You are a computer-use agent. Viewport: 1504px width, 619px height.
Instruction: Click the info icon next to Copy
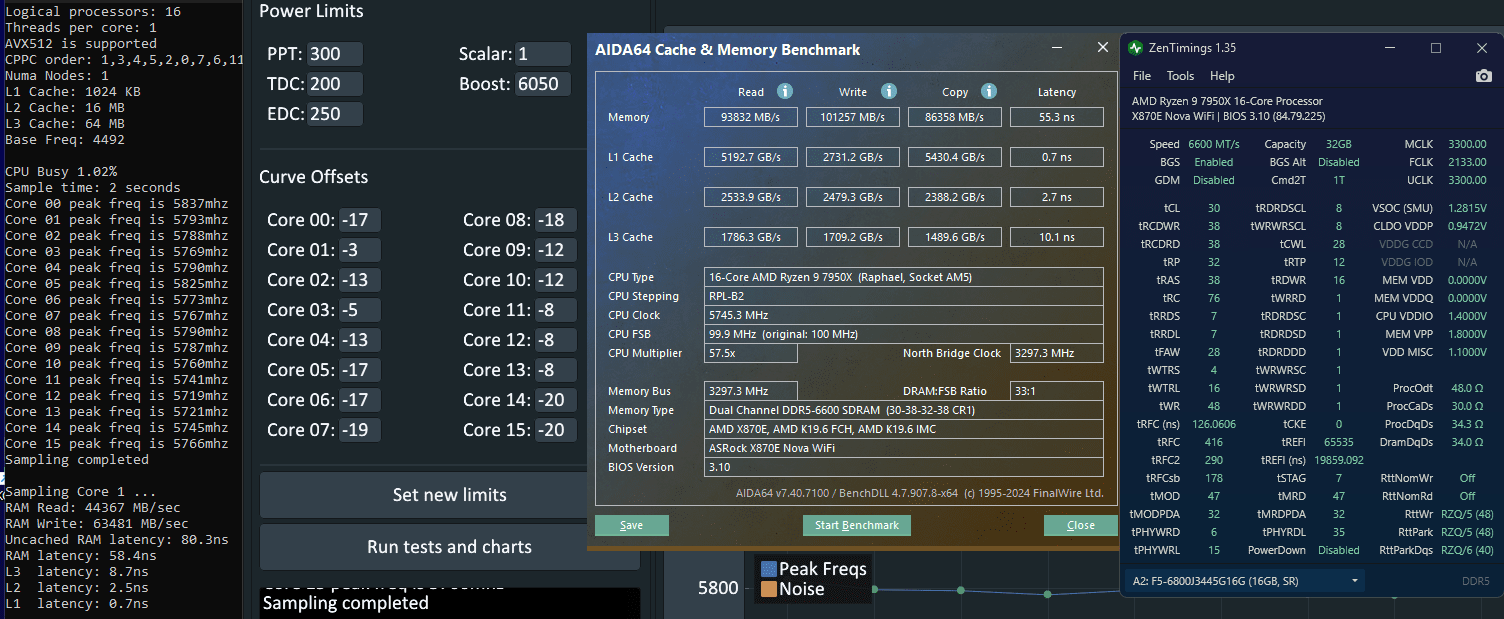989,91
